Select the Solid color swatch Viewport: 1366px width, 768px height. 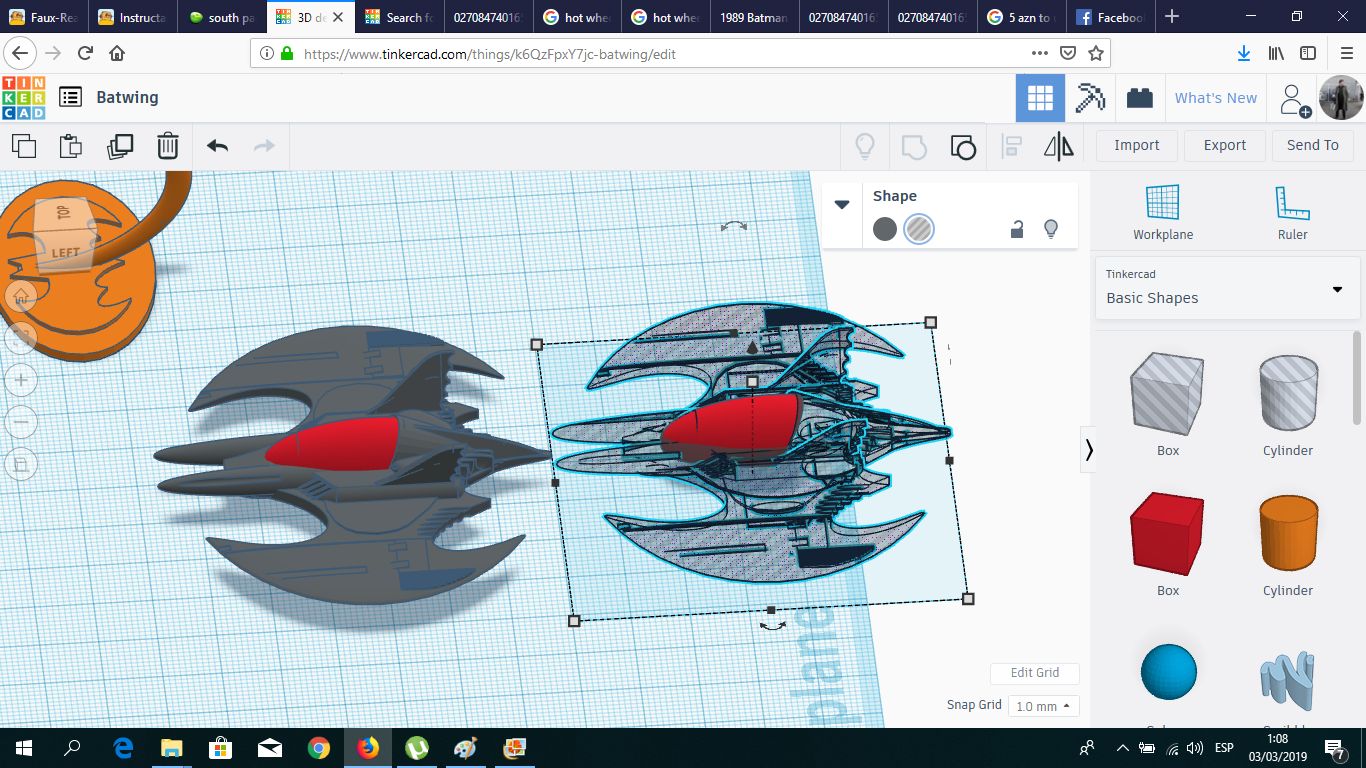click(885, 229)
